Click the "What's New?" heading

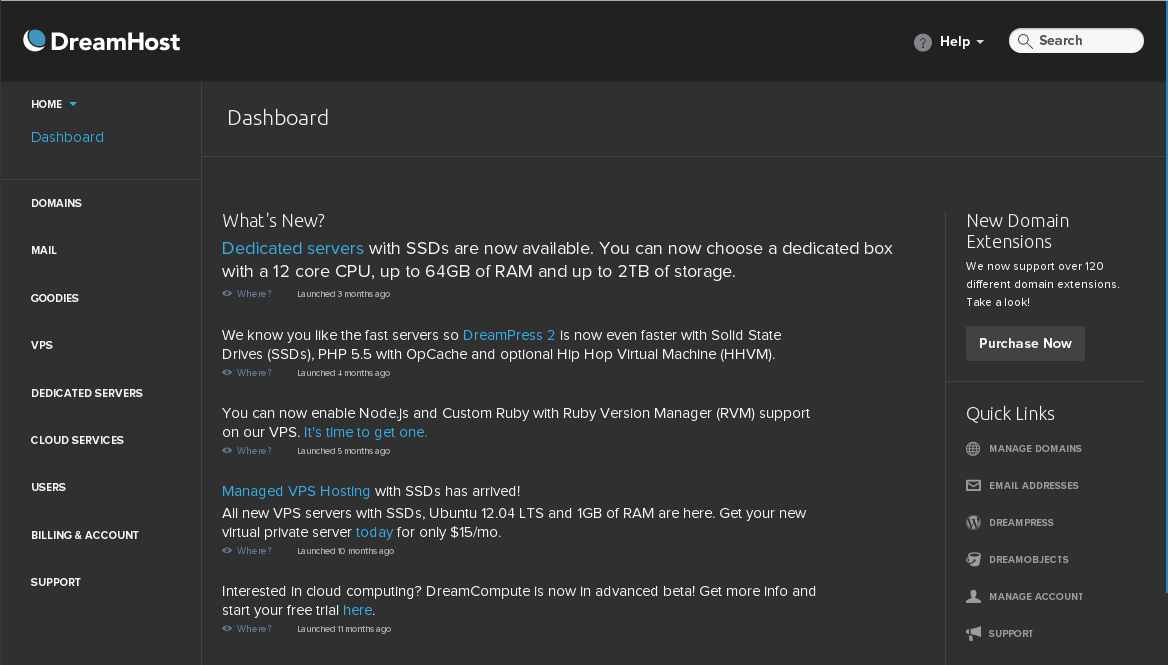(273, 220)
